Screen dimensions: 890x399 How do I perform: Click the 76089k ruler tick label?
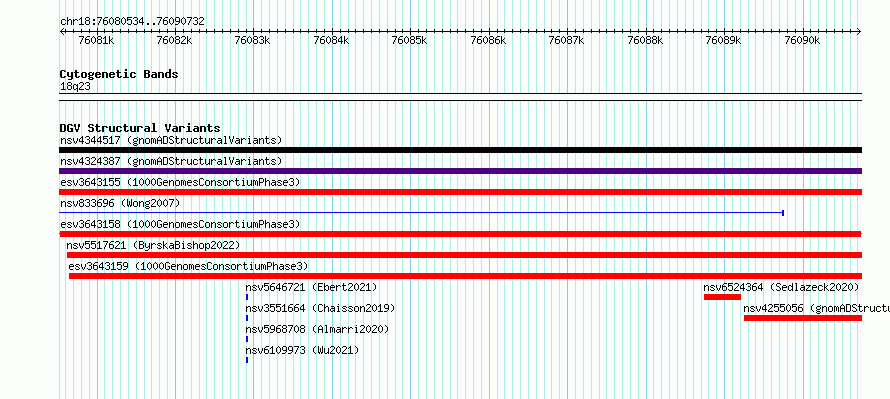point(723,40)
